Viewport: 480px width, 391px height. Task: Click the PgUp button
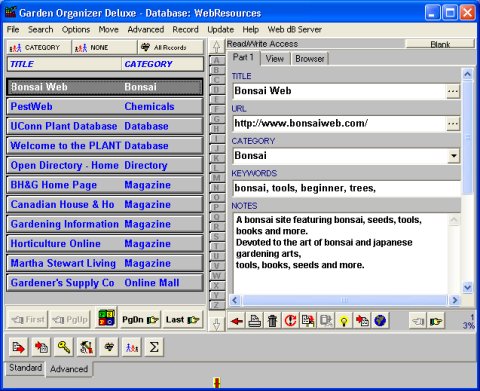coord(70,320)
